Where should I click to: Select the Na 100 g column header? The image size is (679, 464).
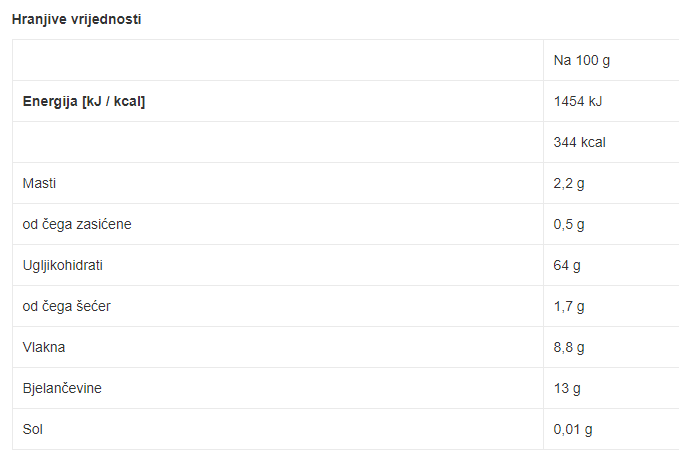tap(582, 61)
